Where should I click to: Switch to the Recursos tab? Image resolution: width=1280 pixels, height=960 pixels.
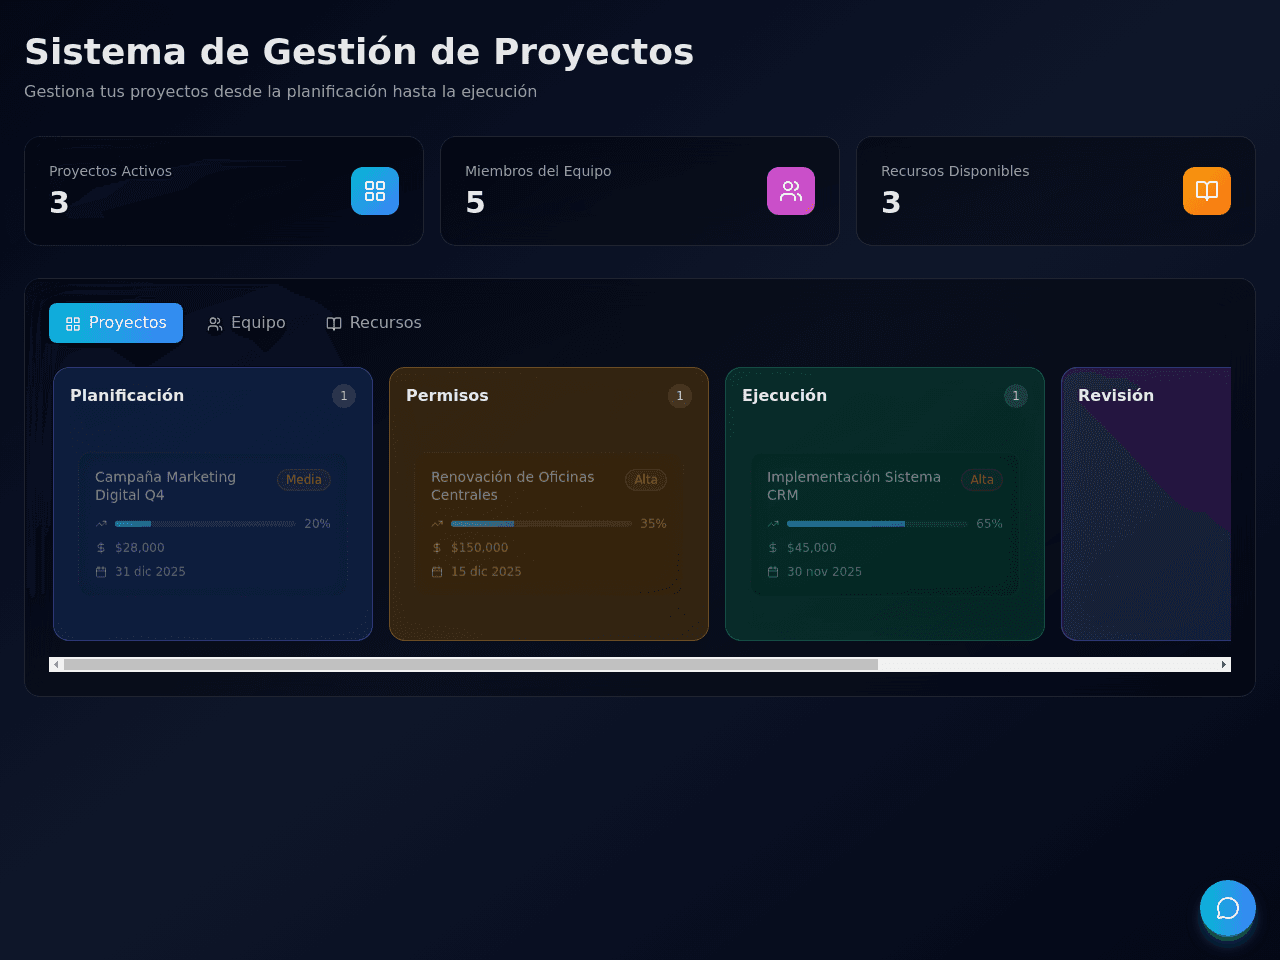[374, 323]
